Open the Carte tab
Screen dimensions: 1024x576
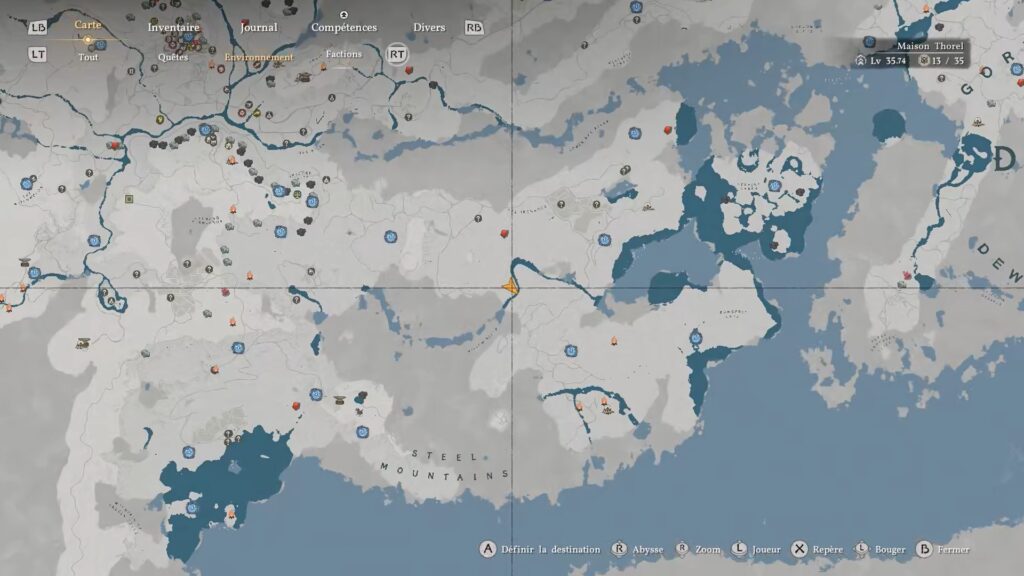pos(88,25)
